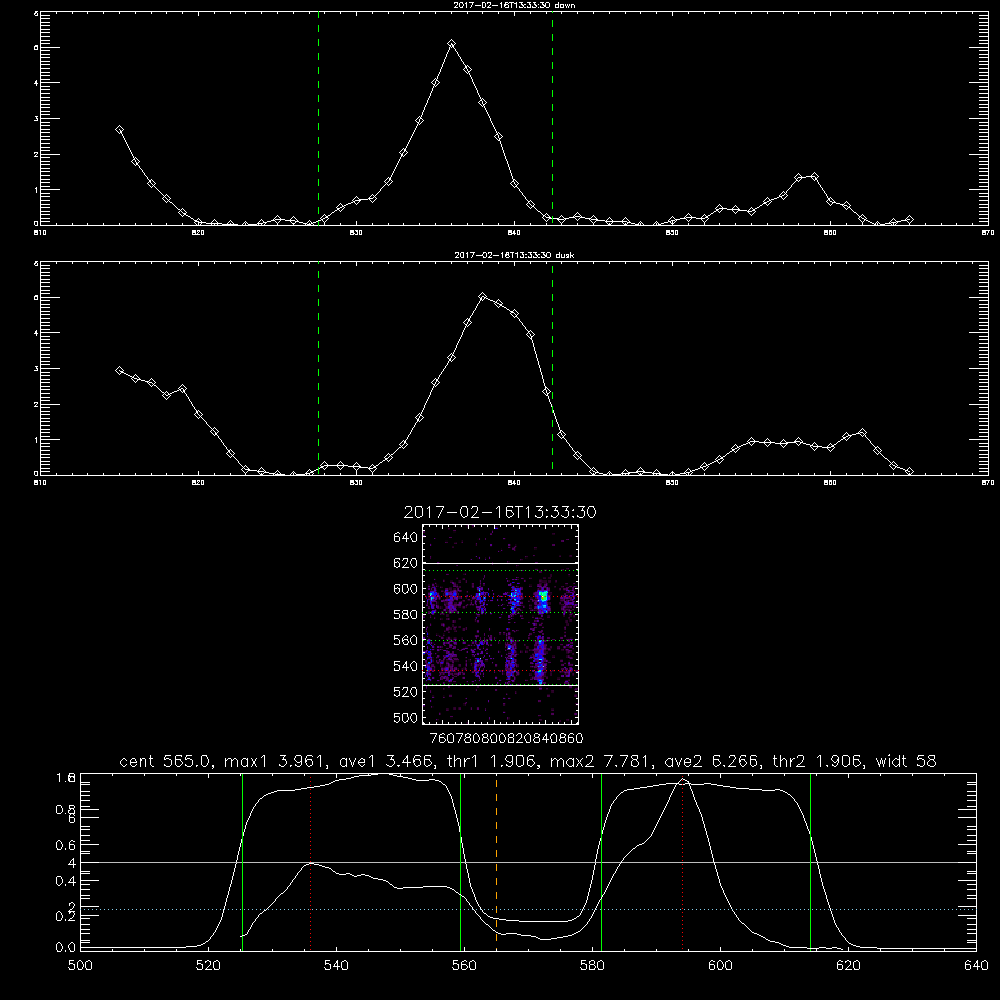The image size is (1000, 1000).
Task: Select the first data diamond in dusk plot
Action: tap(119, 370)
